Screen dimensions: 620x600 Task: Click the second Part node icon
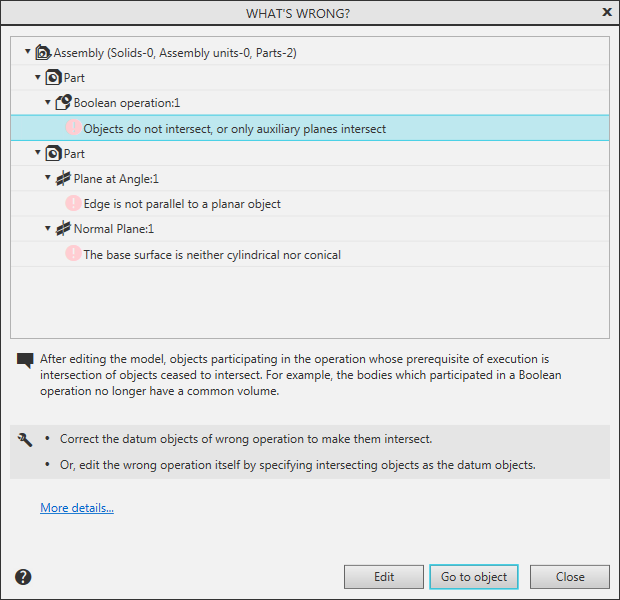(x=53, y=154)
